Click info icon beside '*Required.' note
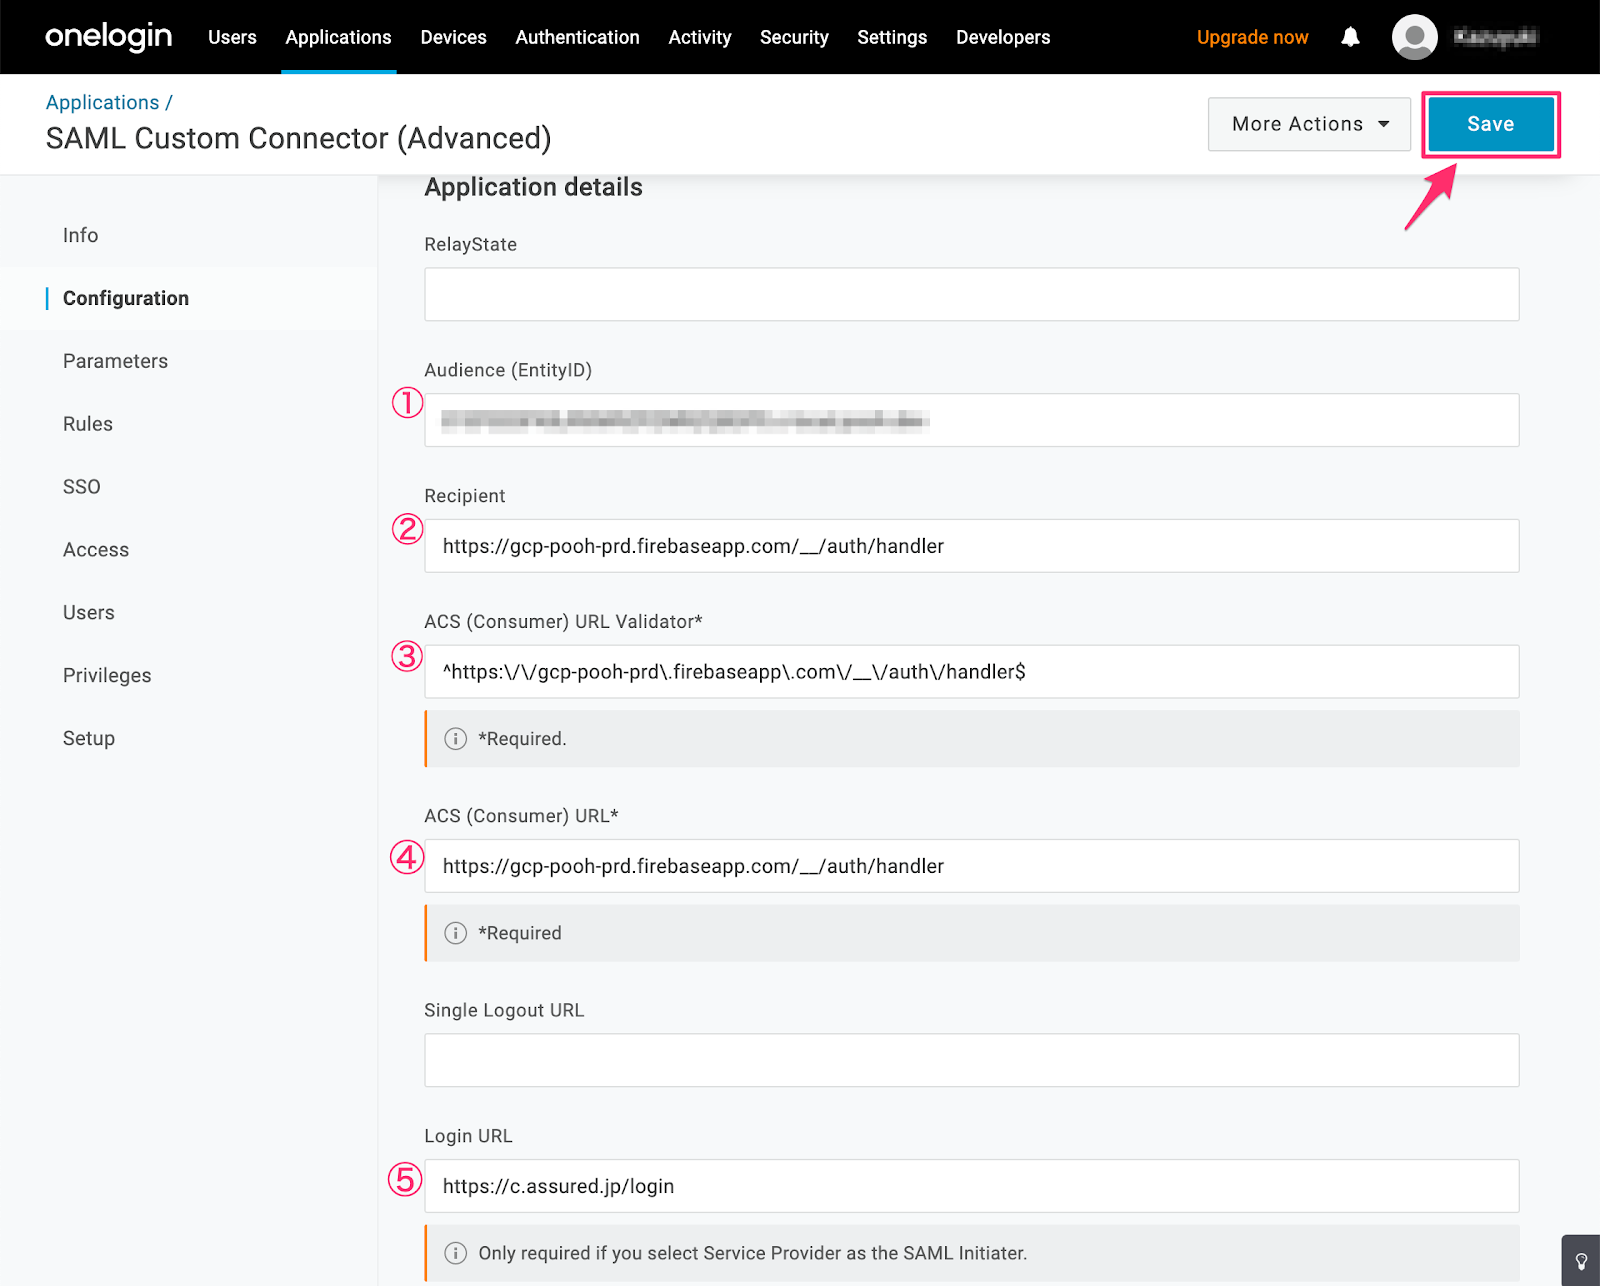 tap(456, 739)
